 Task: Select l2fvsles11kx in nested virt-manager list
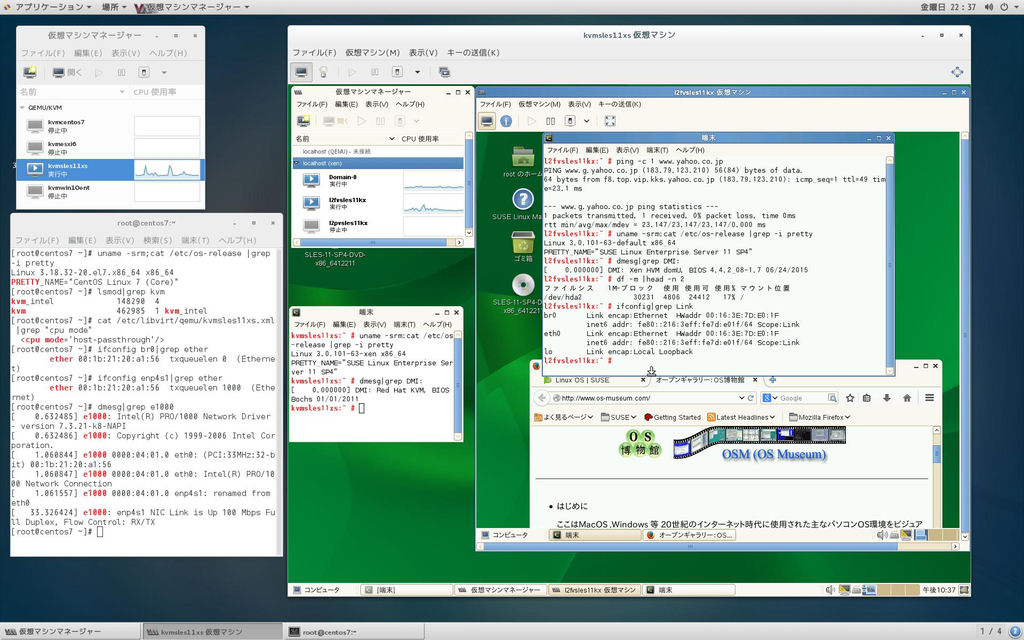point(378,204)
